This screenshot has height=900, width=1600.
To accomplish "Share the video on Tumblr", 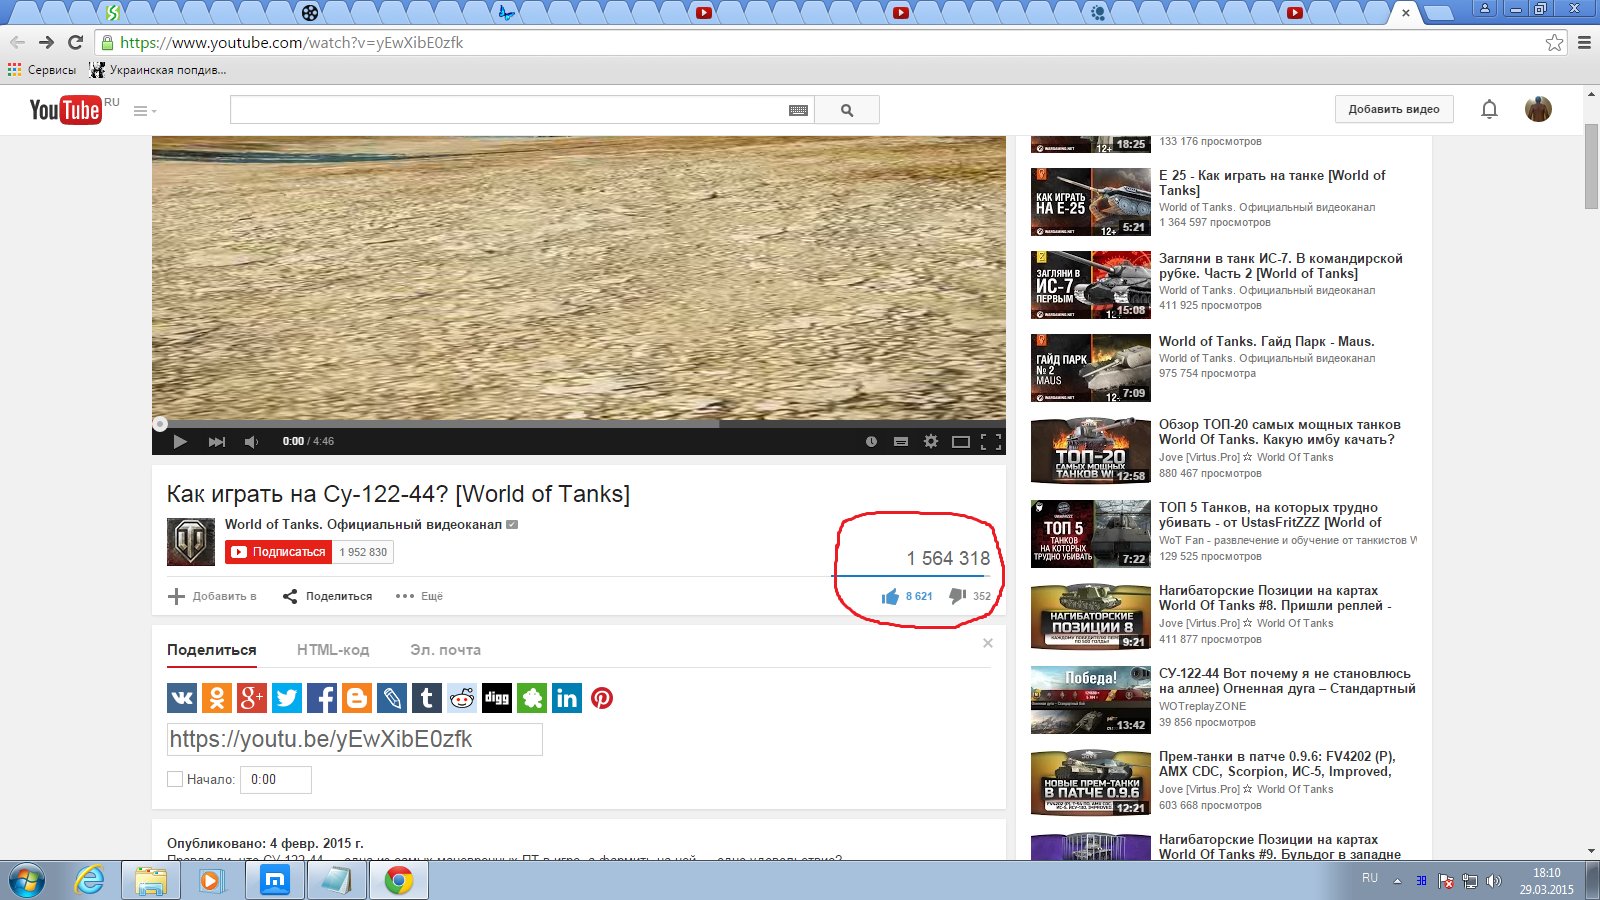I will tap(427, 698).
